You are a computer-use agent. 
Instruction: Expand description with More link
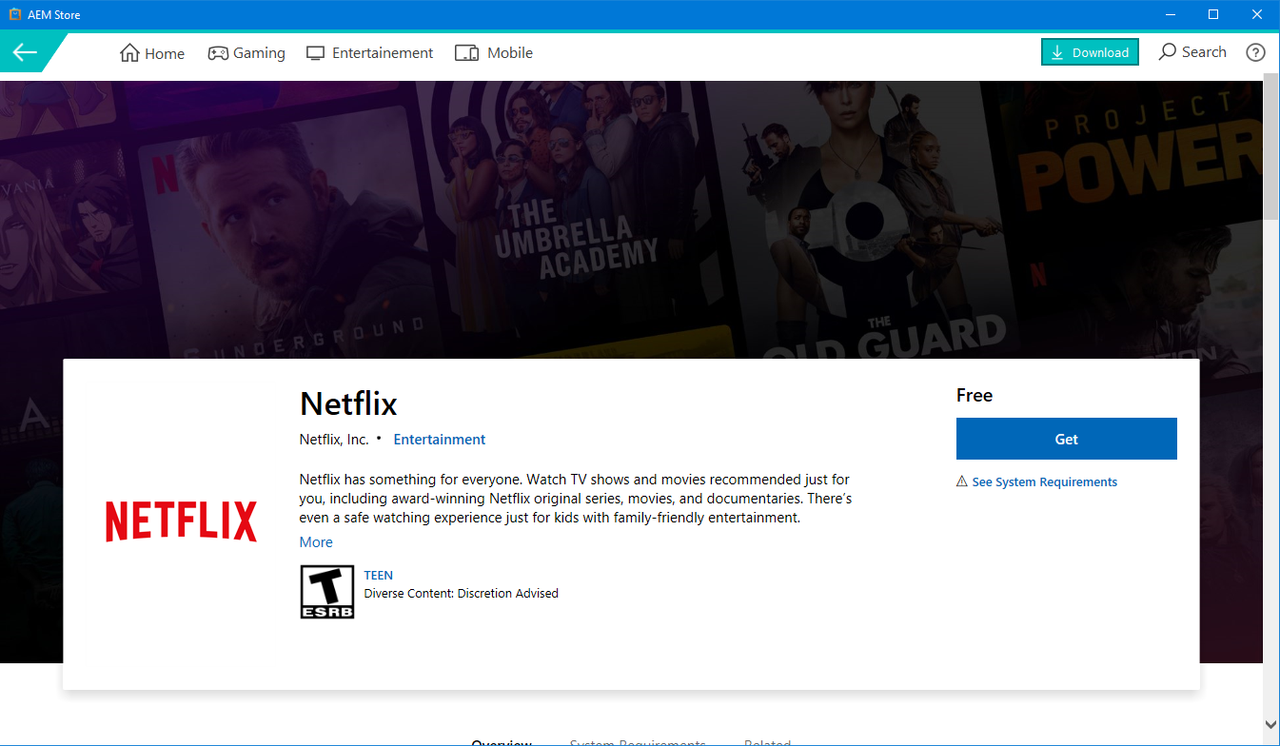(316, 542)
